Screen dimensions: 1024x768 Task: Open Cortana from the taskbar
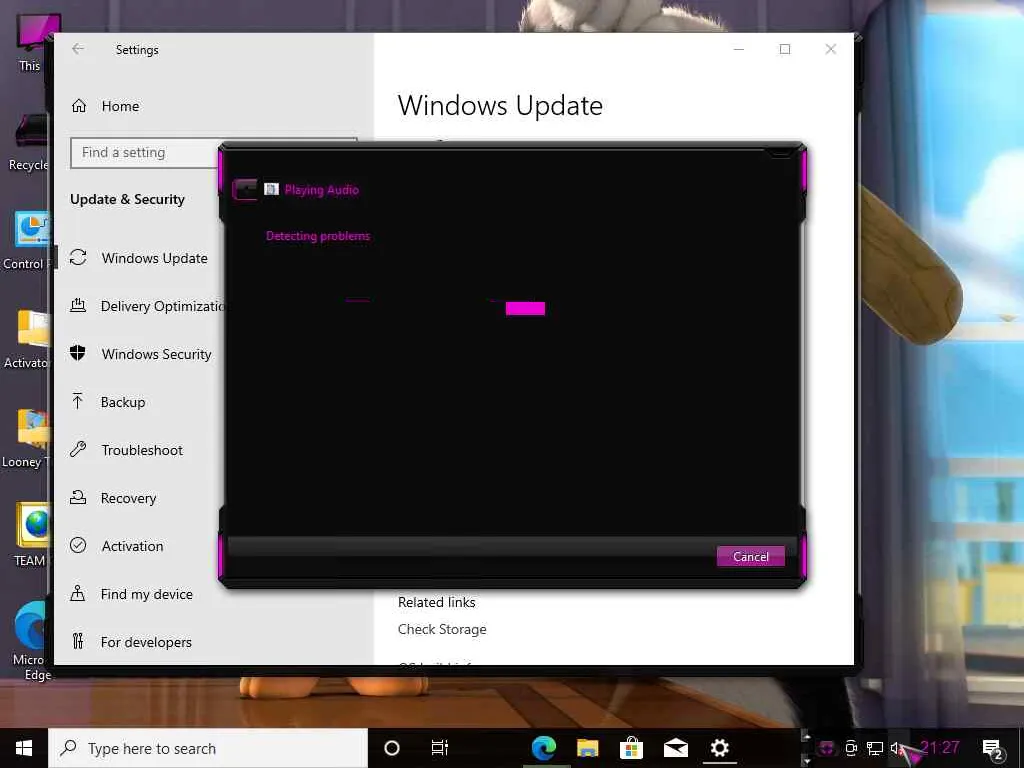392,748
